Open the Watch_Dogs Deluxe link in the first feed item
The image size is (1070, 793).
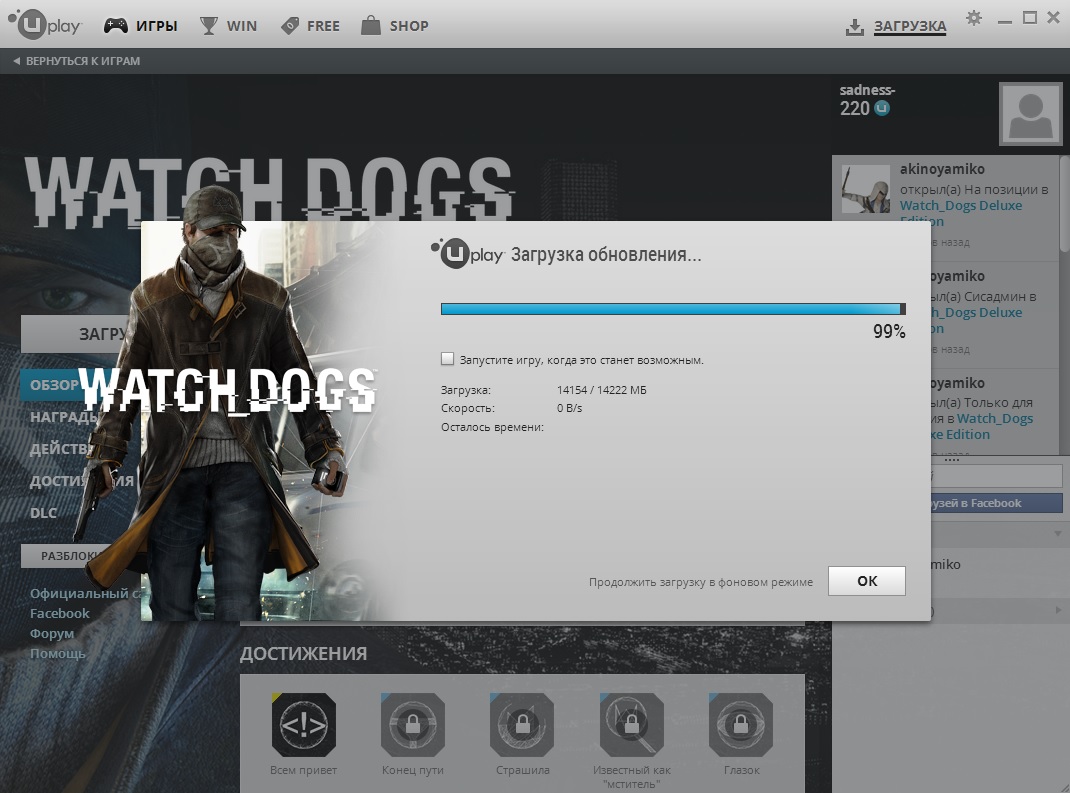(961, 205)
